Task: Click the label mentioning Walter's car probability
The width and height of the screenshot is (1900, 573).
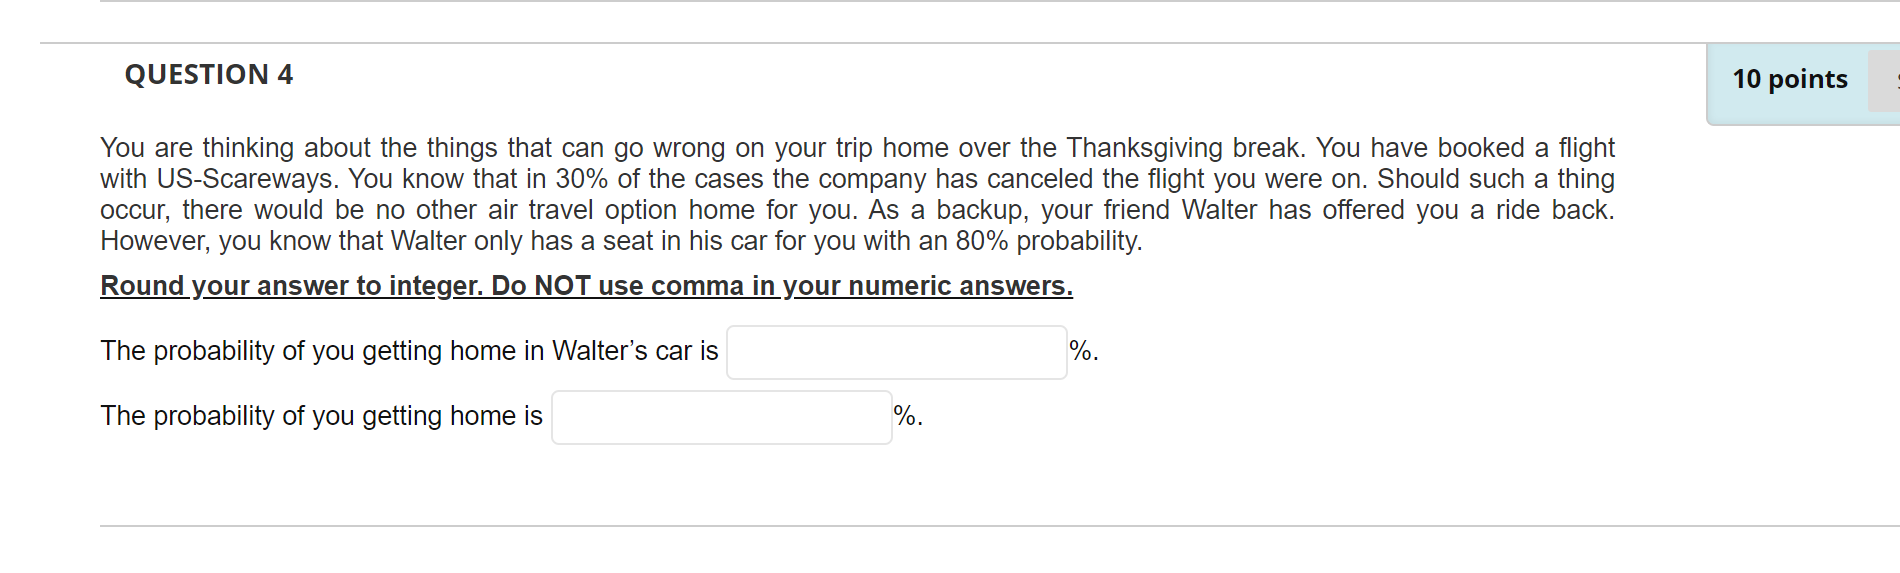Action: pyautogui.click(x=409, y=351)
